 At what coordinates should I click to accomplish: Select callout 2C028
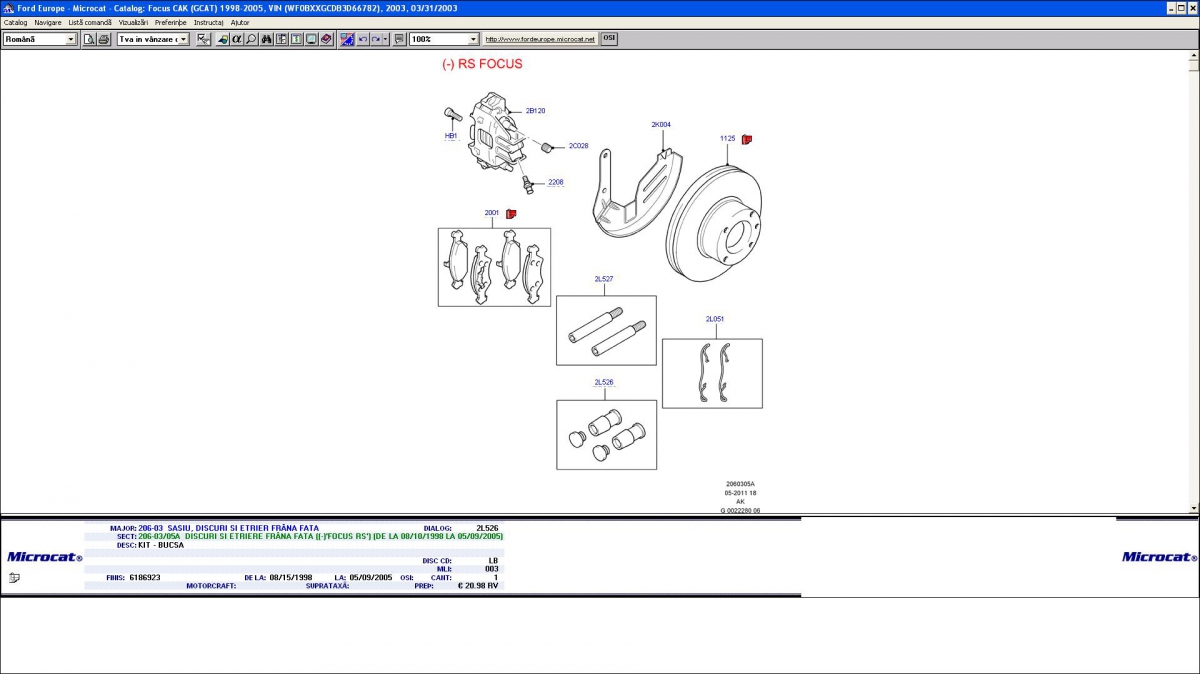click(579, 146)
